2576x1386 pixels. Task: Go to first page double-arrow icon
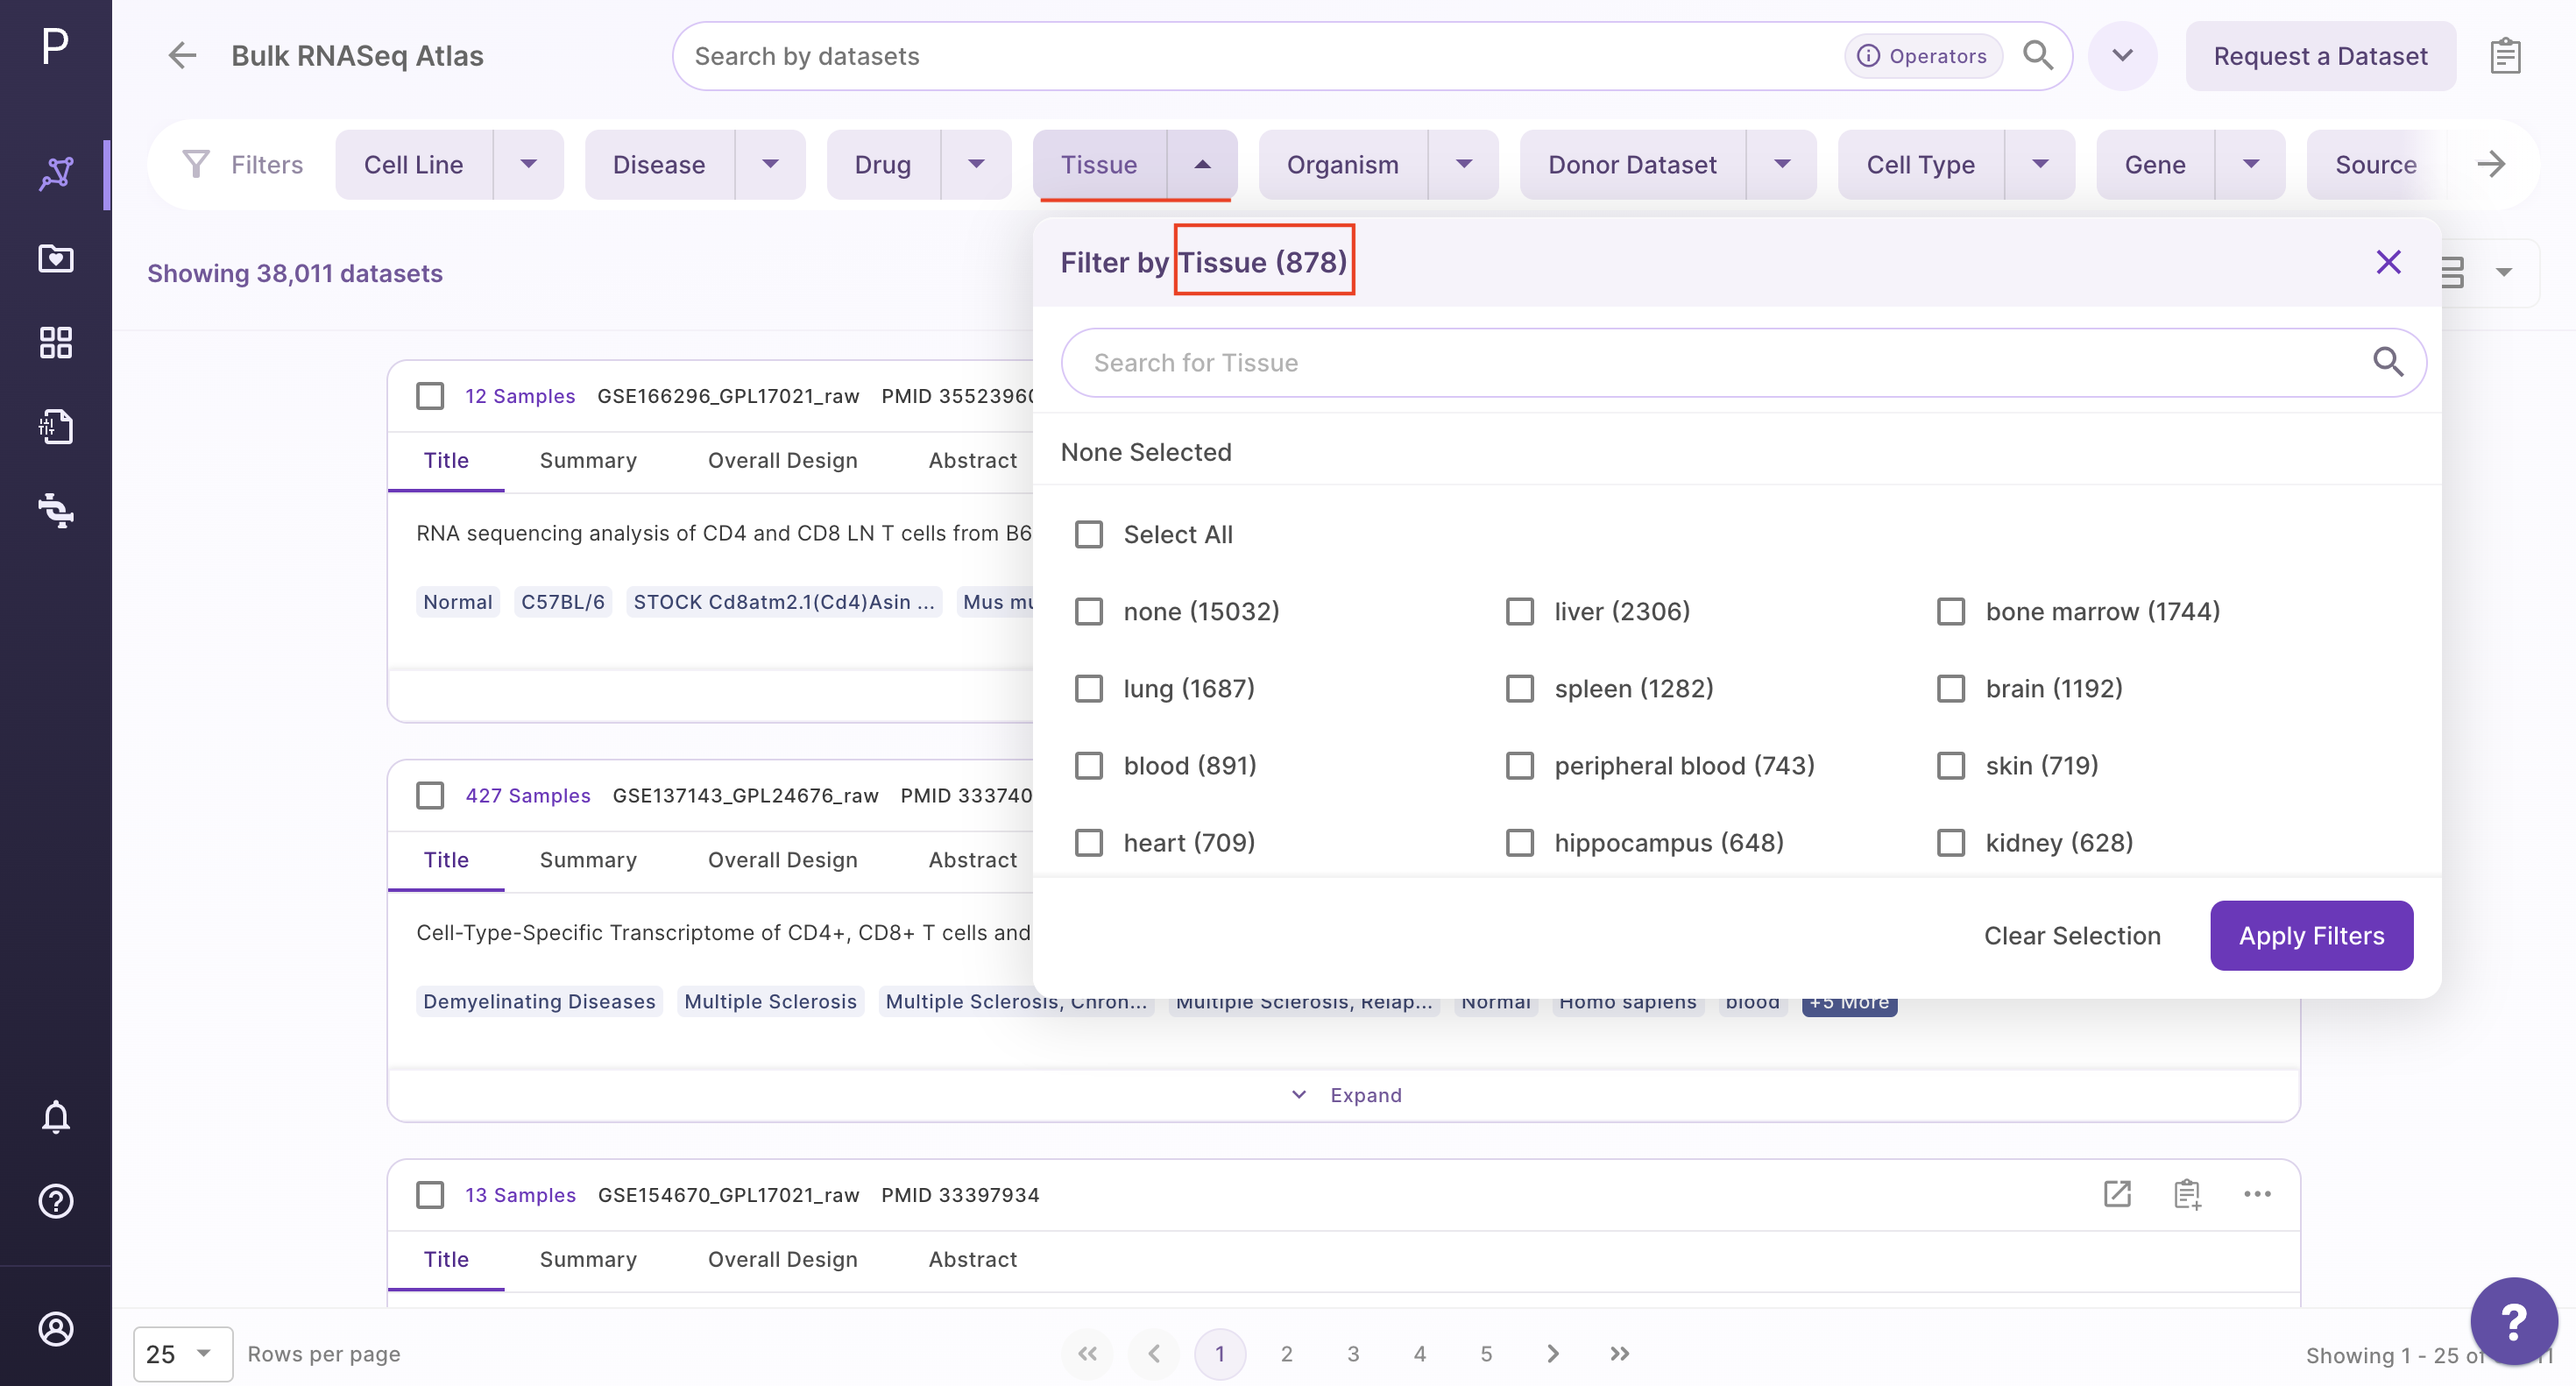click(x=1087, y=1354)
